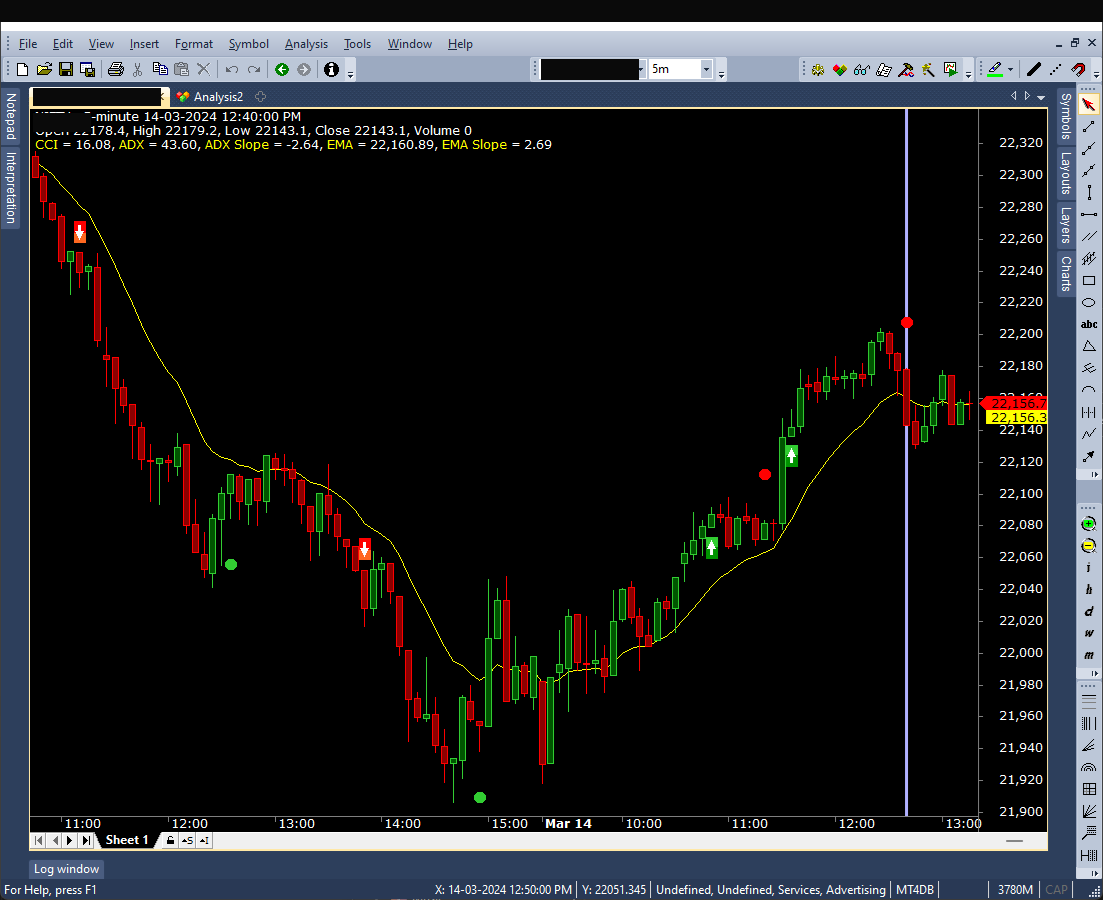
Task: Go back with the green left arrow
Action: click(x=282, y=69)
